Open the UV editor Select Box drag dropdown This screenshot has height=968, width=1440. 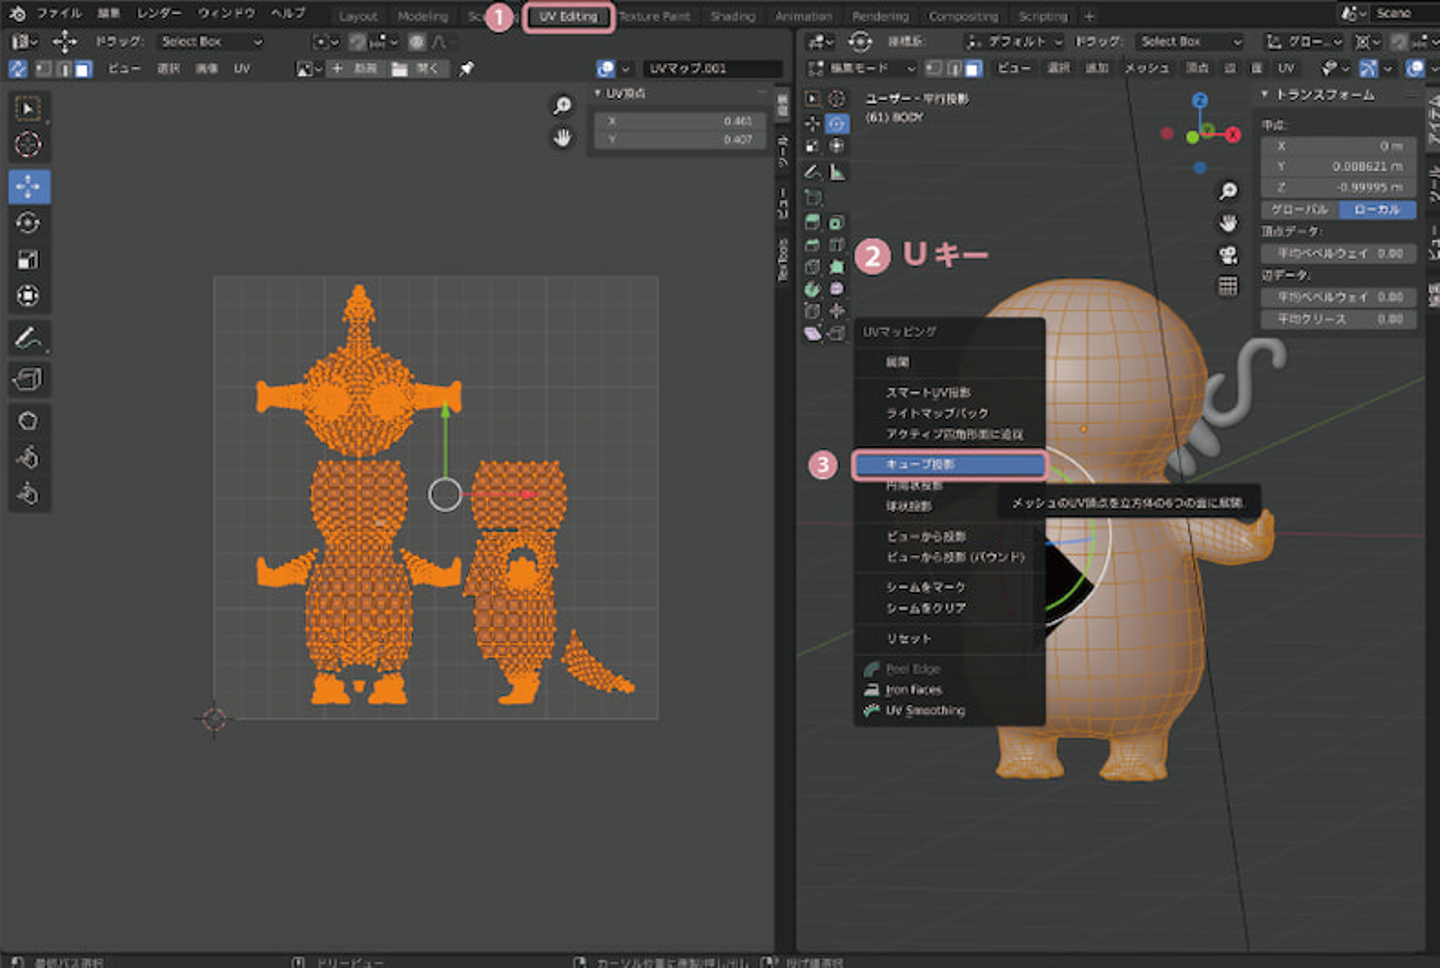[x=211, y=42]
